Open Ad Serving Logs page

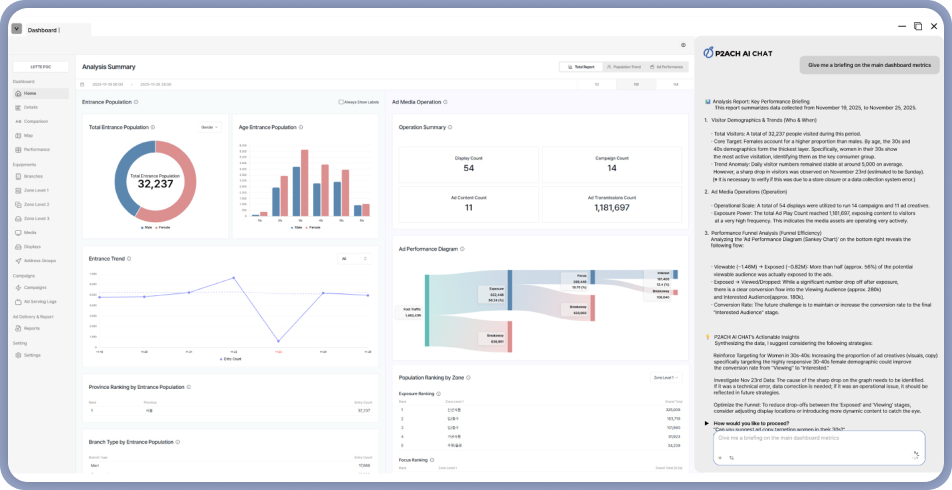40,301
